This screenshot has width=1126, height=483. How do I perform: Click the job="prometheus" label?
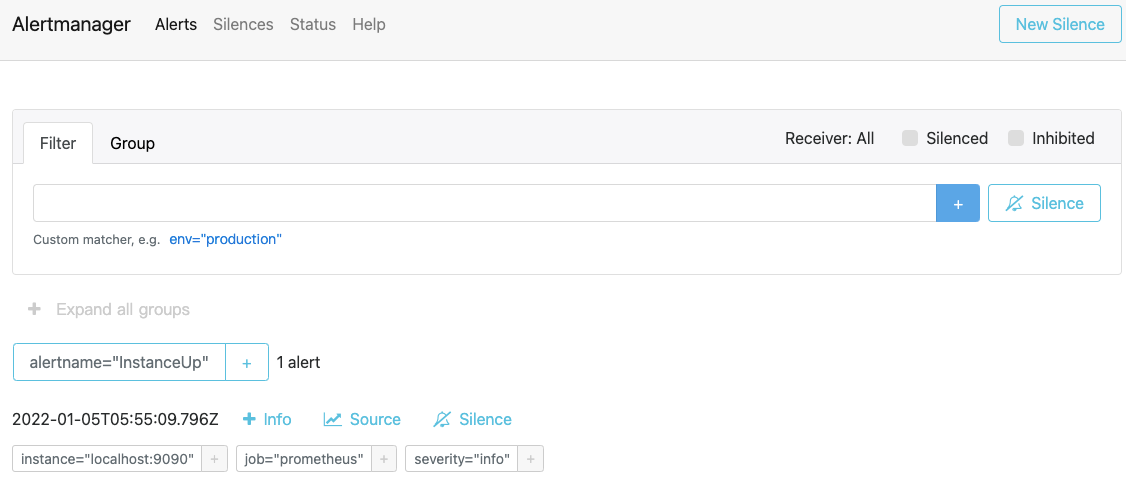click(304, 459)
